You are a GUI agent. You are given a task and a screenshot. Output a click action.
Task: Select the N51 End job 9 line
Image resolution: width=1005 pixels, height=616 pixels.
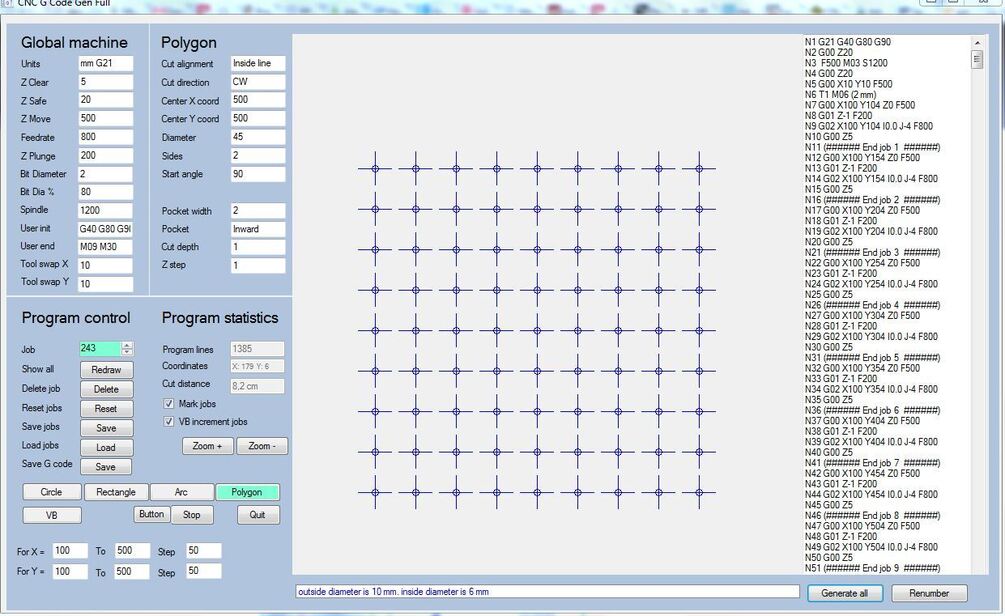pyautogui.click(x=872, y=568)
